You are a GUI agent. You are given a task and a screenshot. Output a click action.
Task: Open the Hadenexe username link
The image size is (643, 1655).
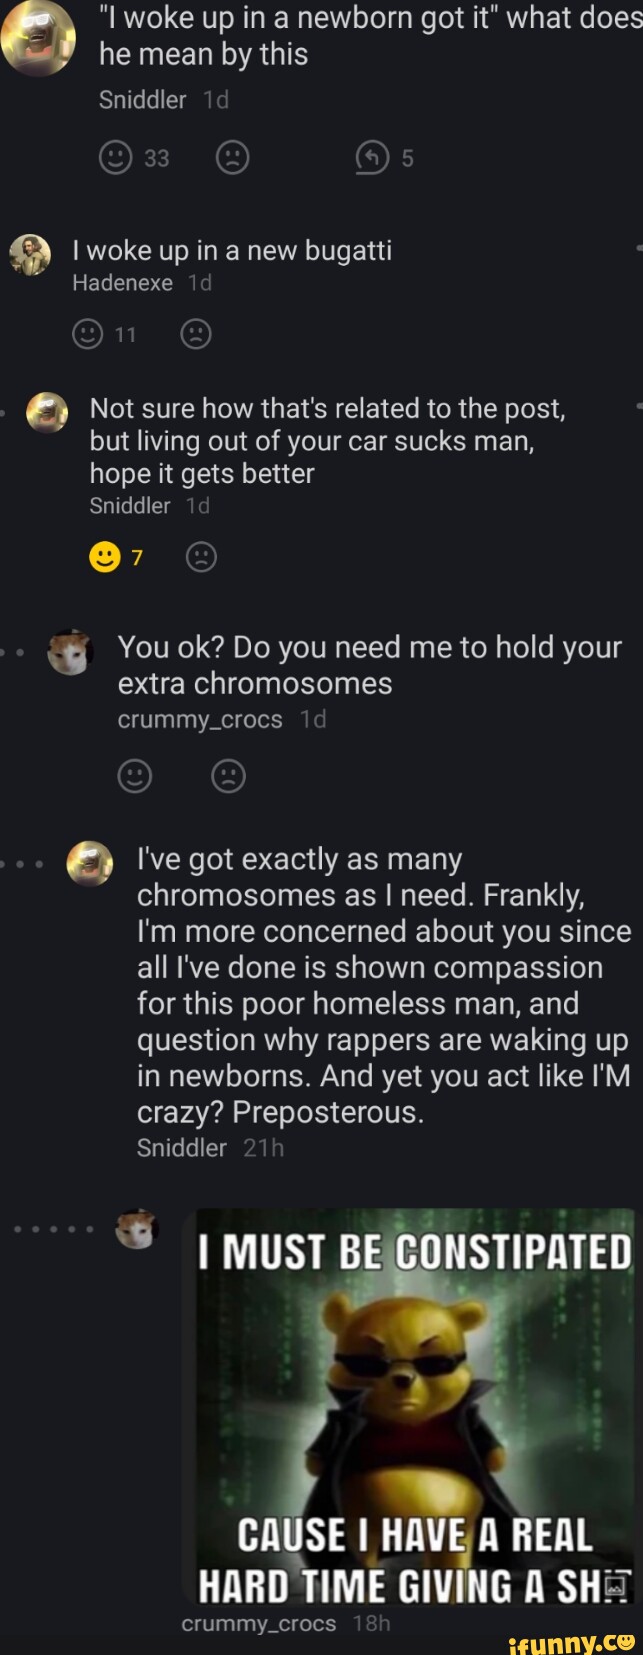122,283
